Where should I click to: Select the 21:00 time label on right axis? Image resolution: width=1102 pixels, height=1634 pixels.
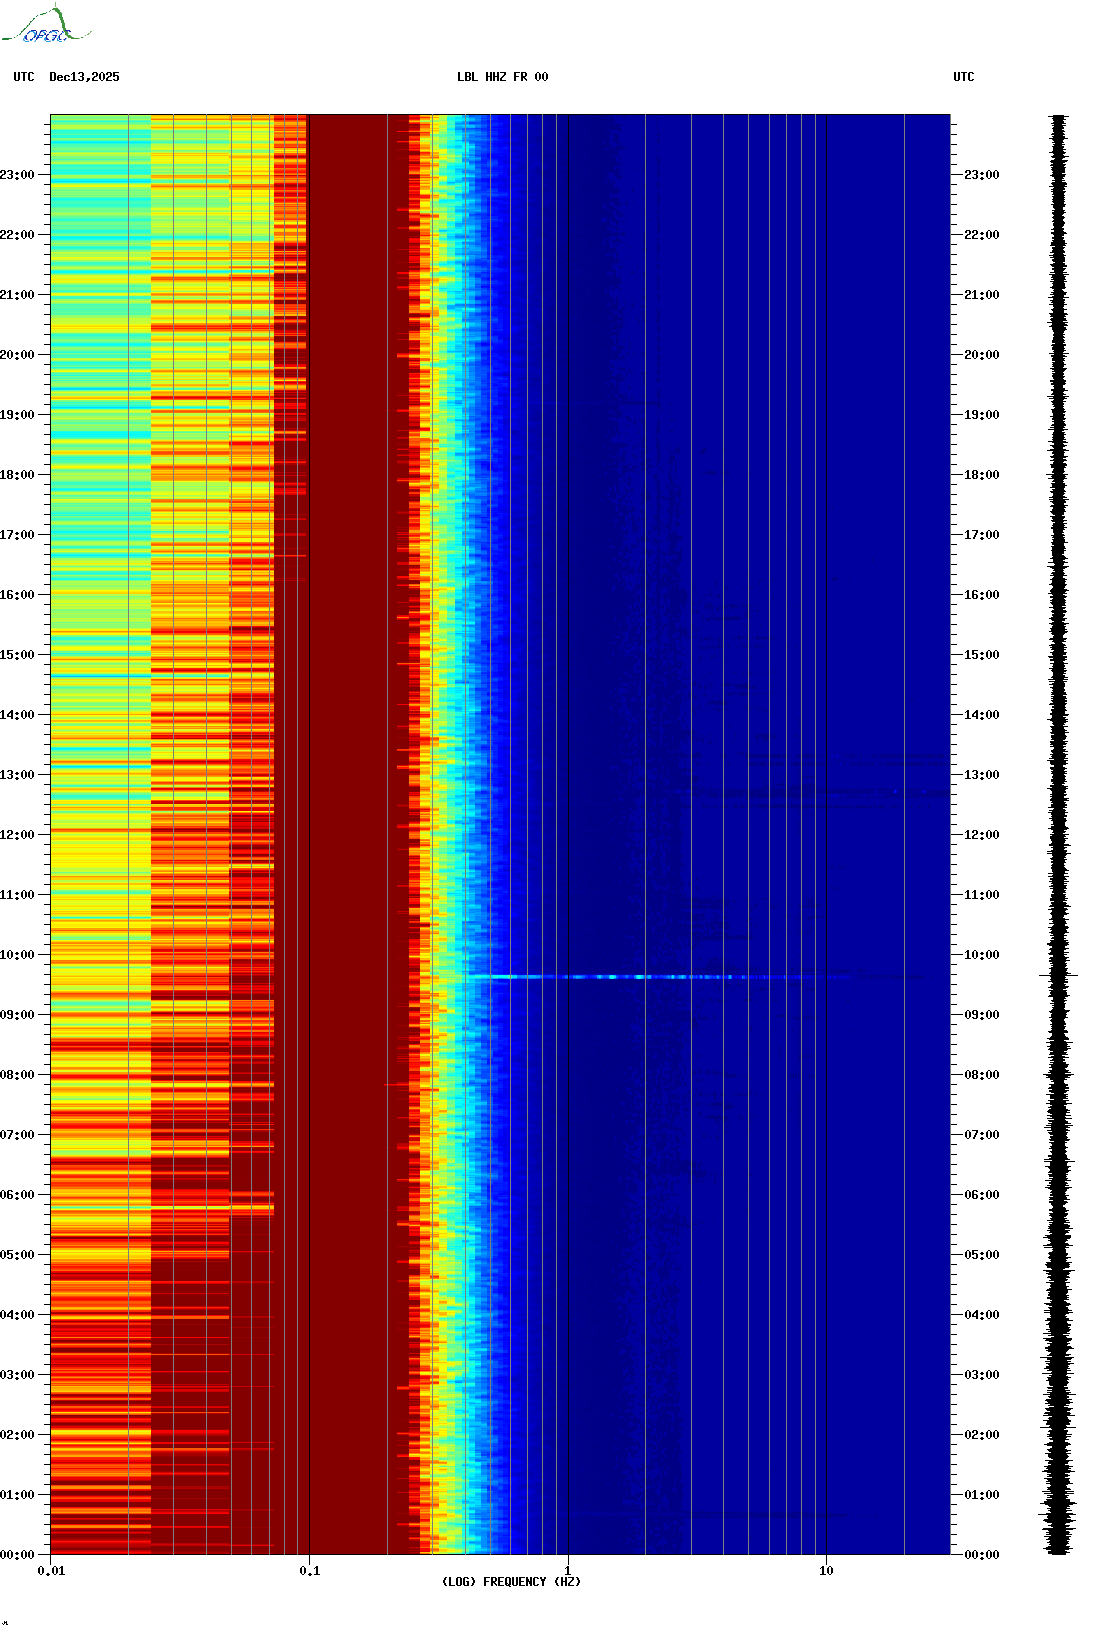(981, 295)
